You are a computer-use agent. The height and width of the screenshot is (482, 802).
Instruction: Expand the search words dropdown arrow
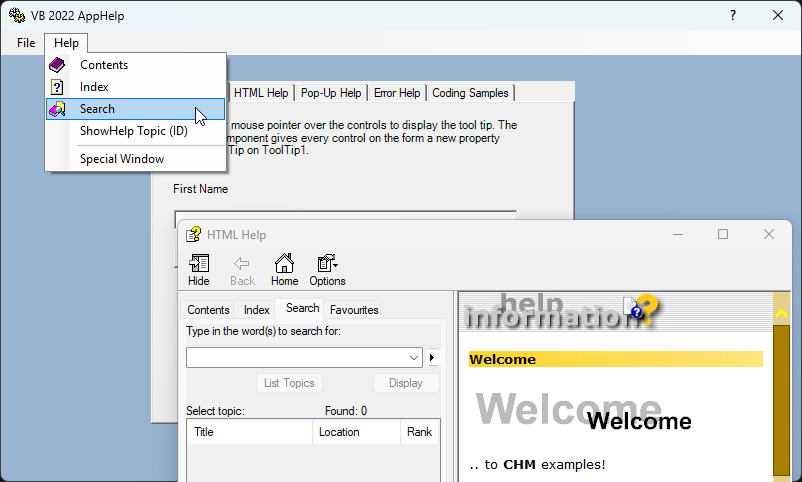[414, 358]
